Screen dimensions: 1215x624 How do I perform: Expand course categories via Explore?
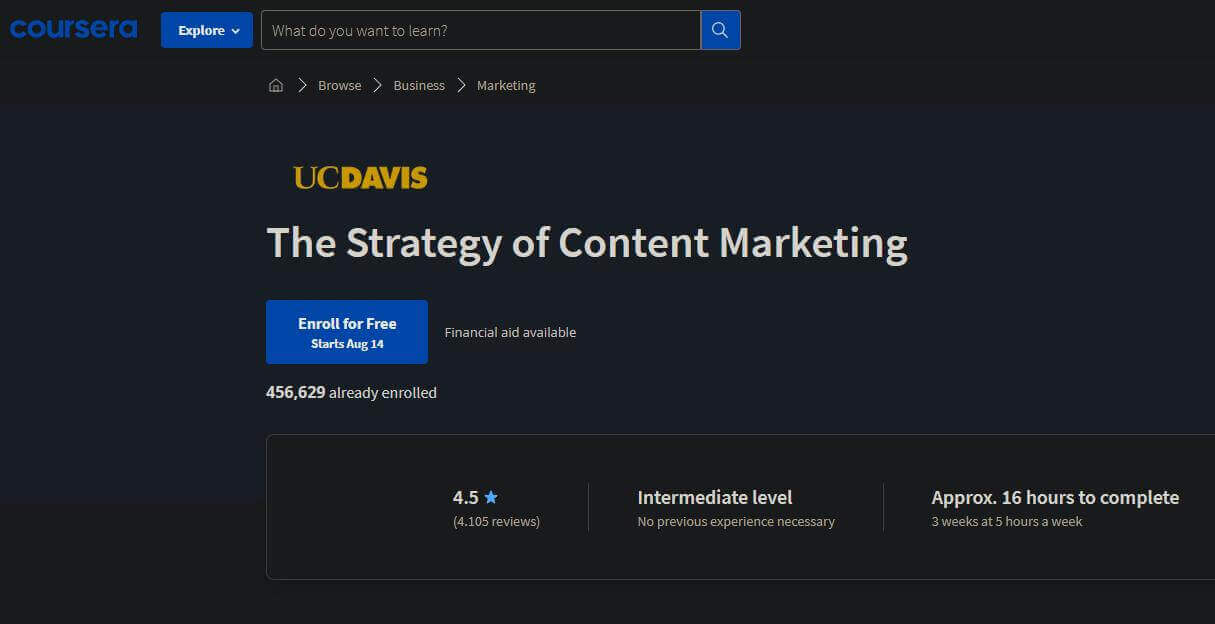click(206, 31)
